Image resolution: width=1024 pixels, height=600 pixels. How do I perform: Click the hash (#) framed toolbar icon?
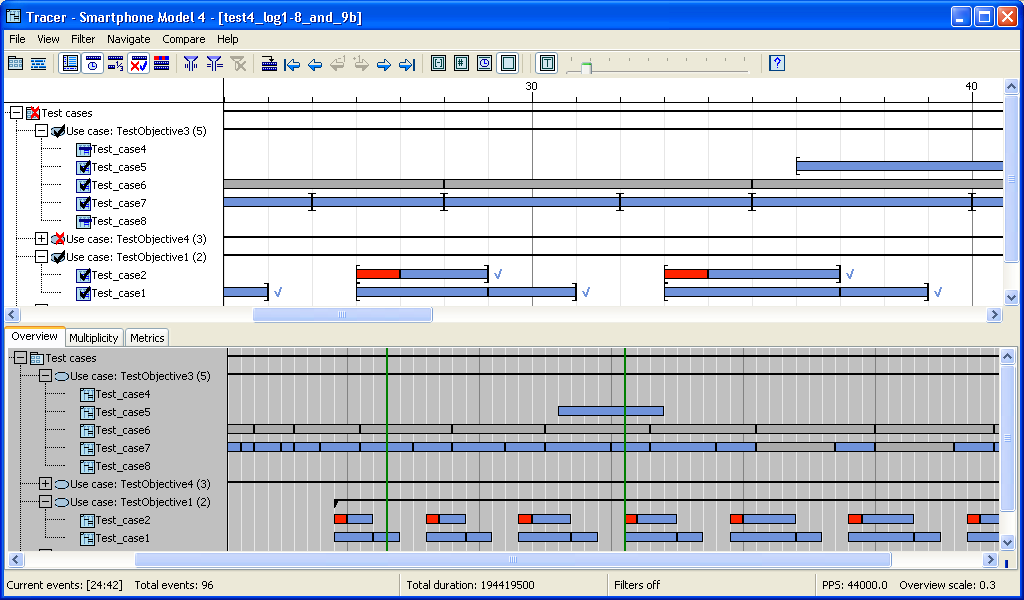click(461, 64)
